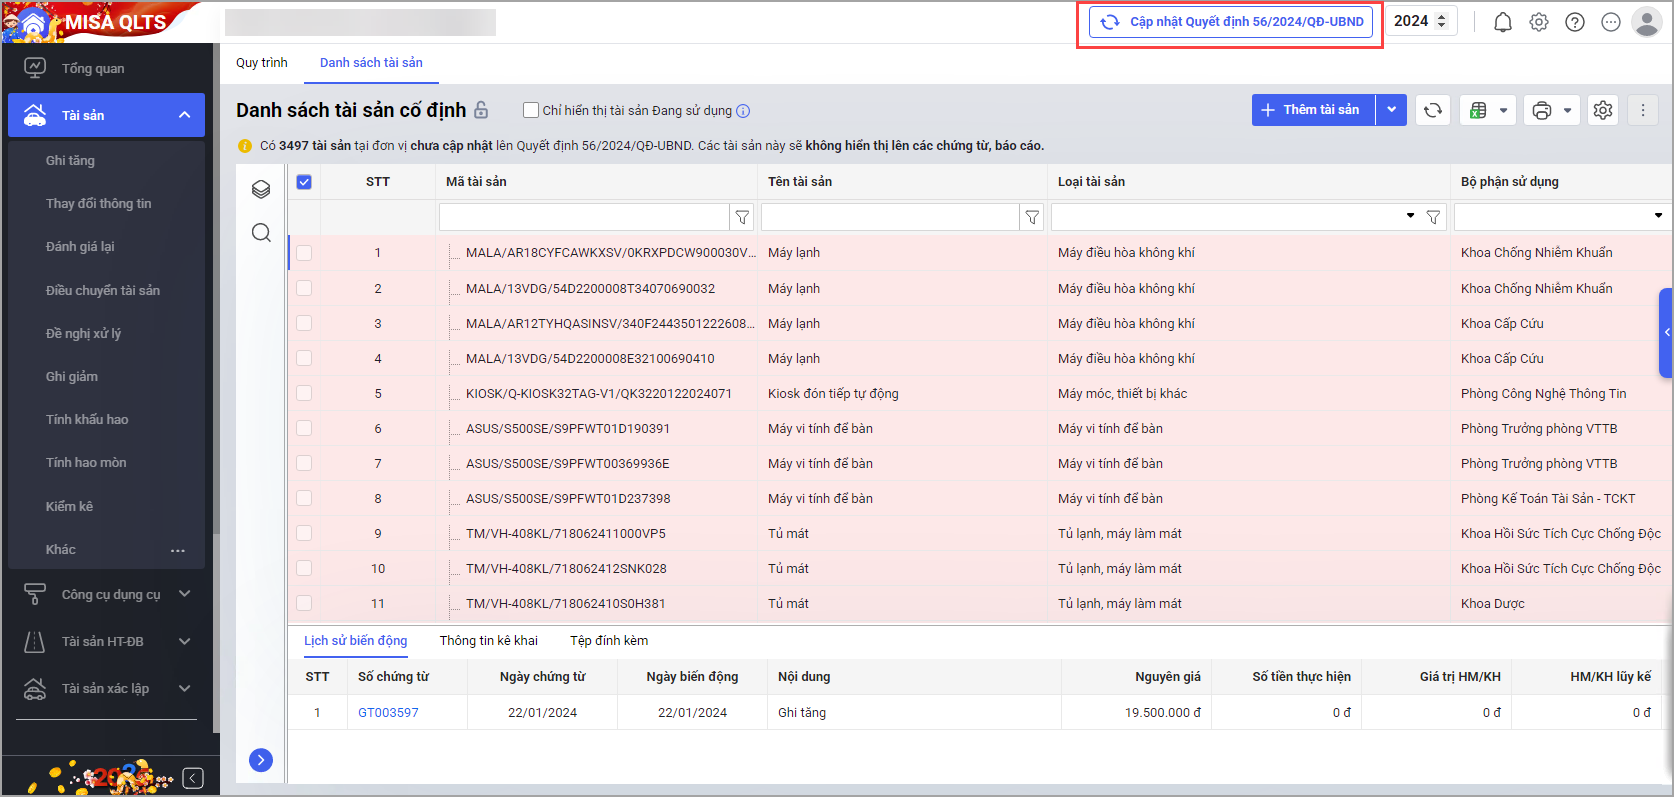This screenshot has width=1674, height=797.
Task: Open the notifications bell icon
Action: coord(1502,22)
